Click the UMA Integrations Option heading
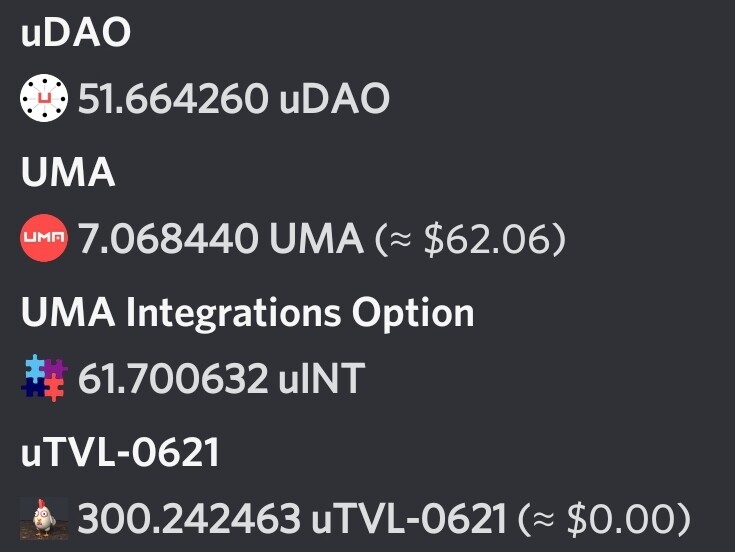 (248, 314)
